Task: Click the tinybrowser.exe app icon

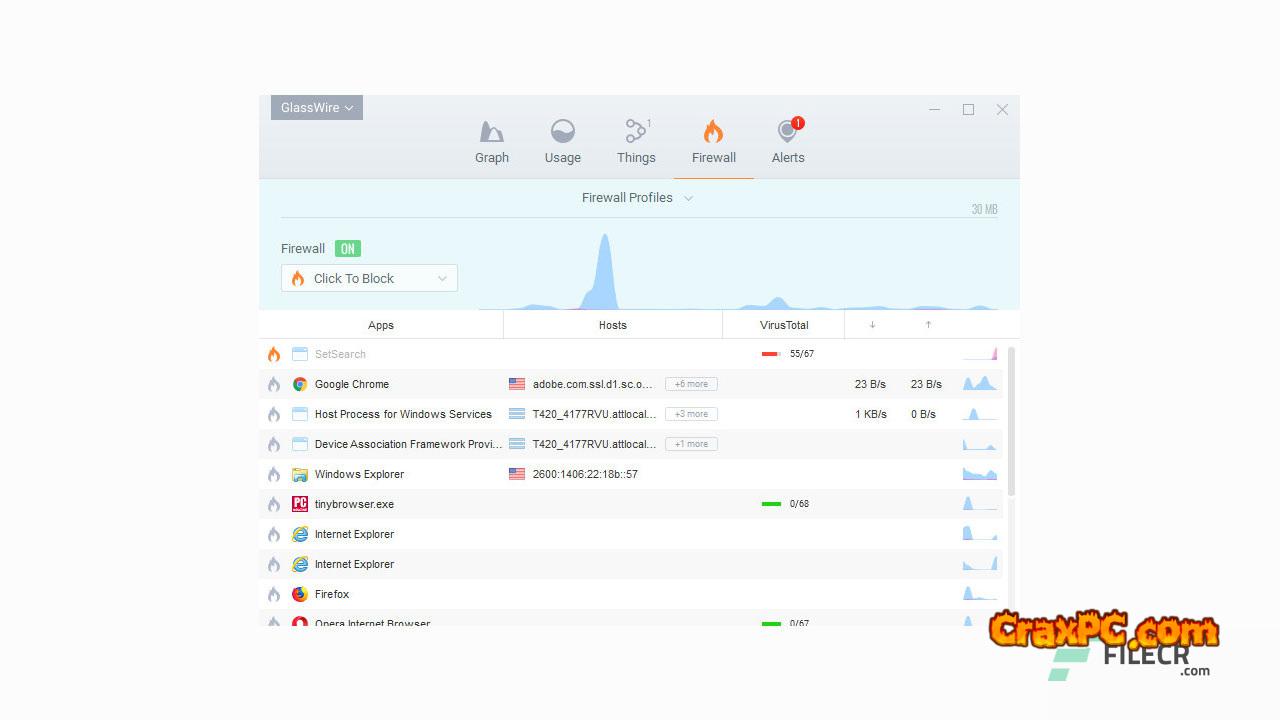Action: 300,504
